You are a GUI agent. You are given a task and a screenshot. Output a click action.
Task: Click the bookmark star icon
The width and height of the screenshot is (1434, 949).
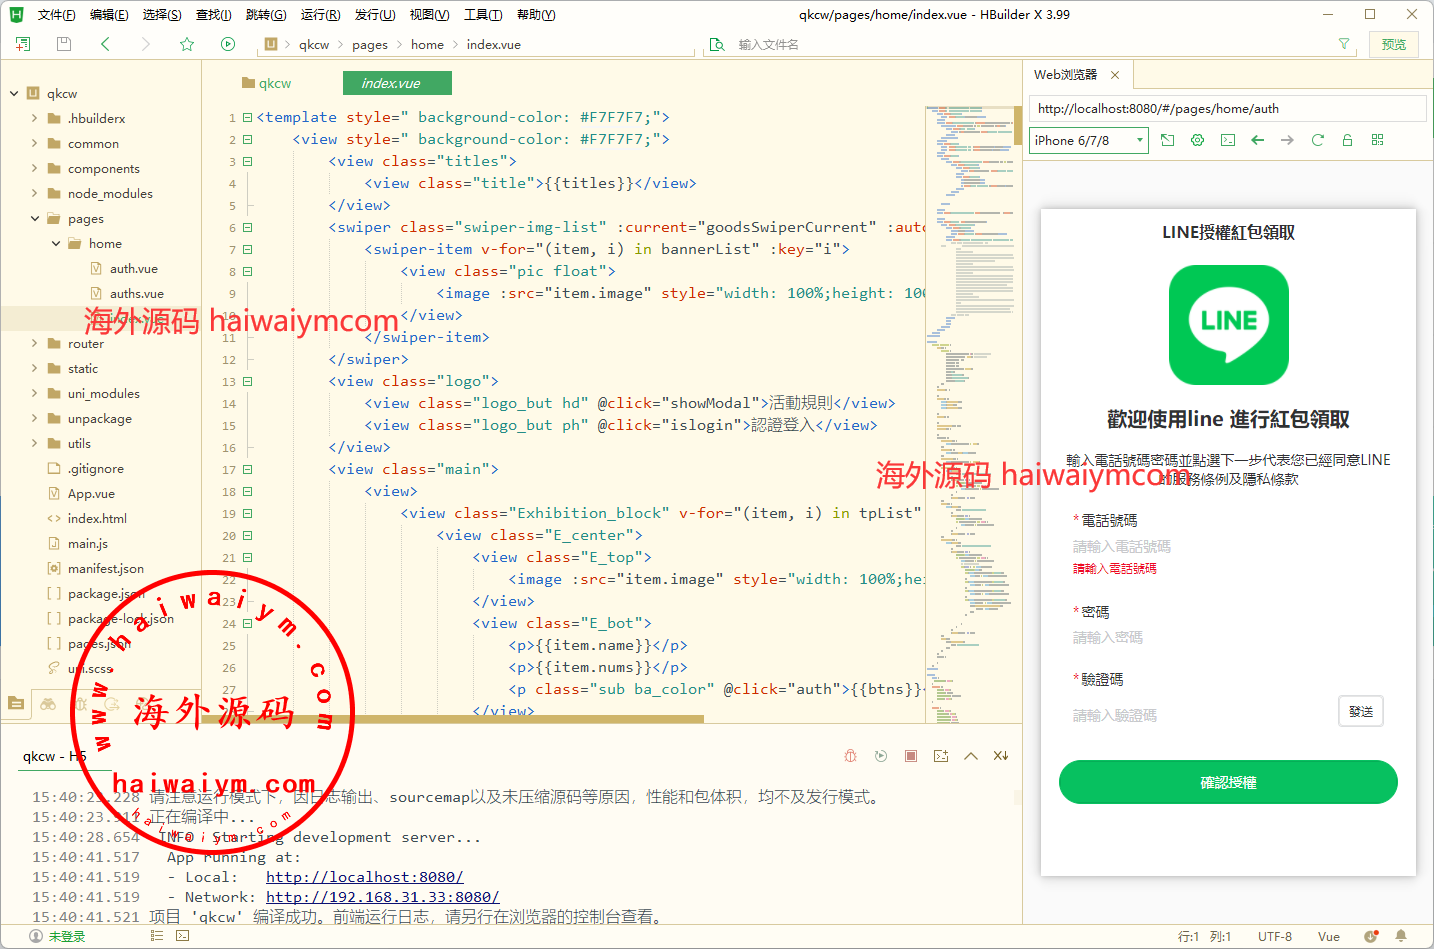click(187, 44)
